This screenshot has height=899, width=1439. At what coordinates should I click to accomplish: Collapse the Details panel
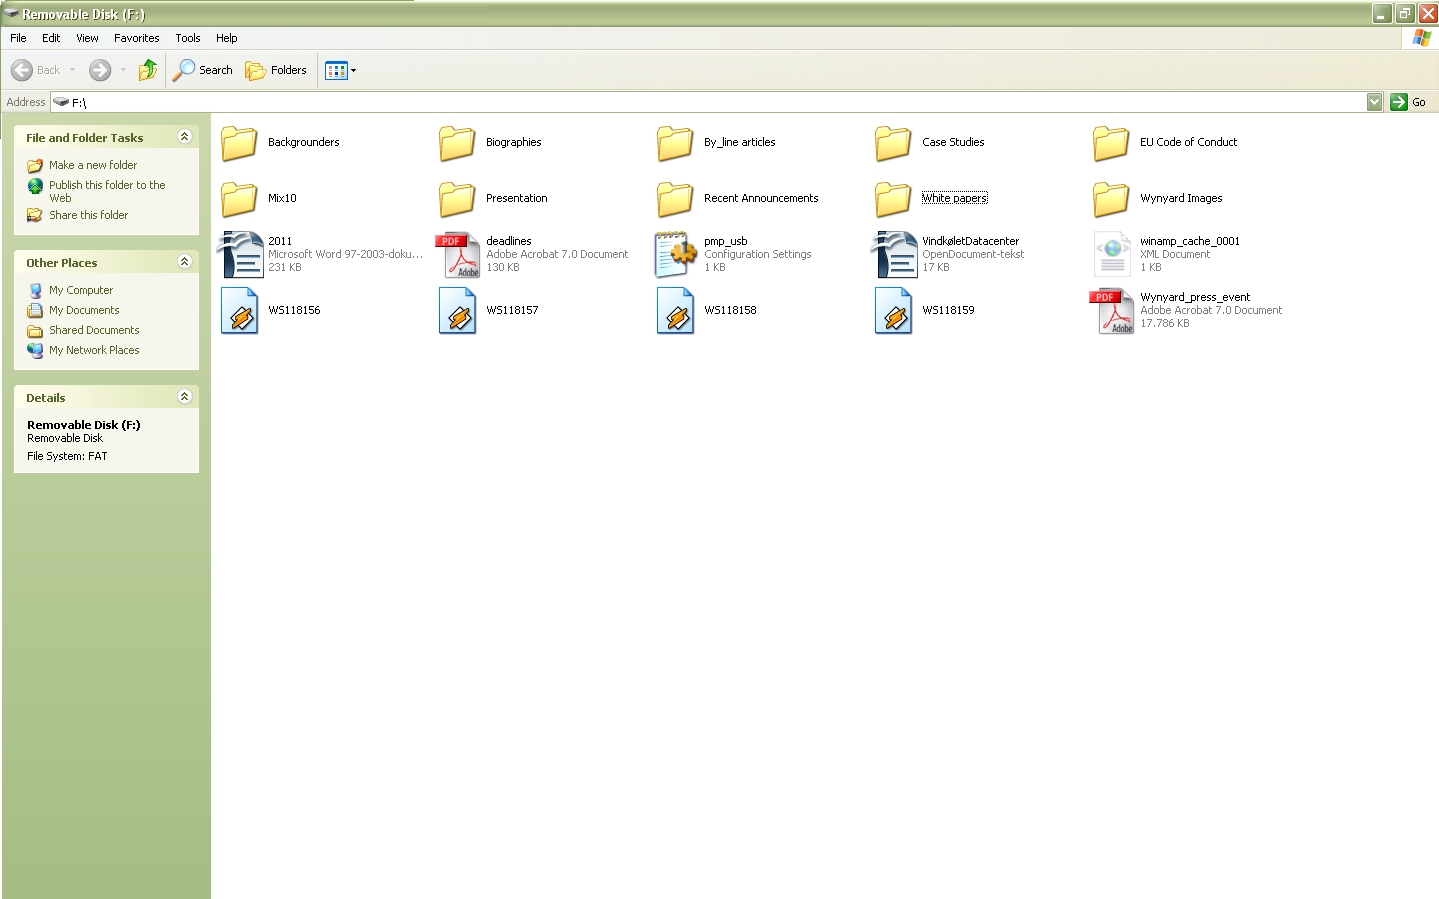pyautogui.click(x=184, y=397)
